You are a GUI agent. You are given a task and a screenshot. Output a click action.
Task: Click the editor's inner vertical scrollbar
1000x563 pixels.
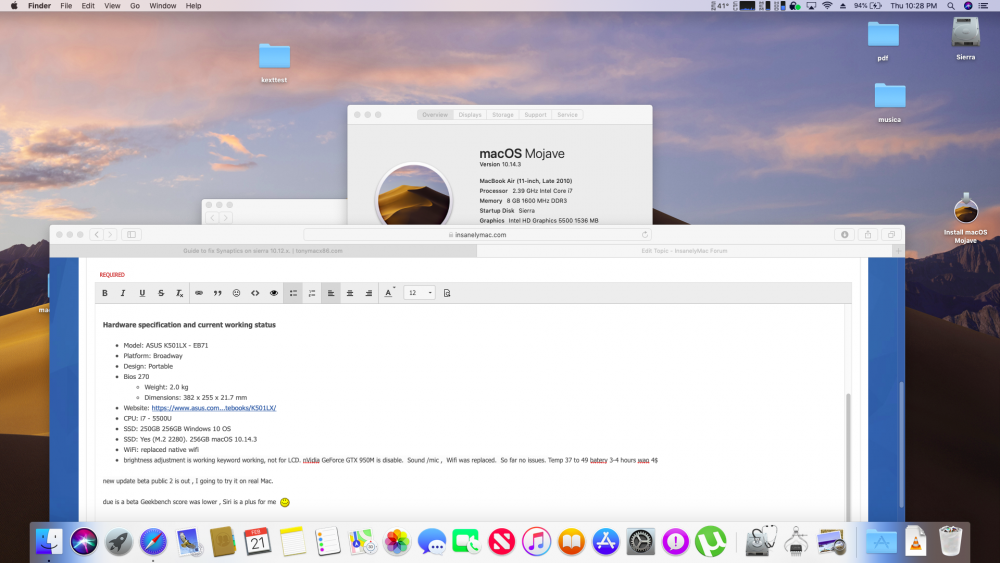[848, 457]
